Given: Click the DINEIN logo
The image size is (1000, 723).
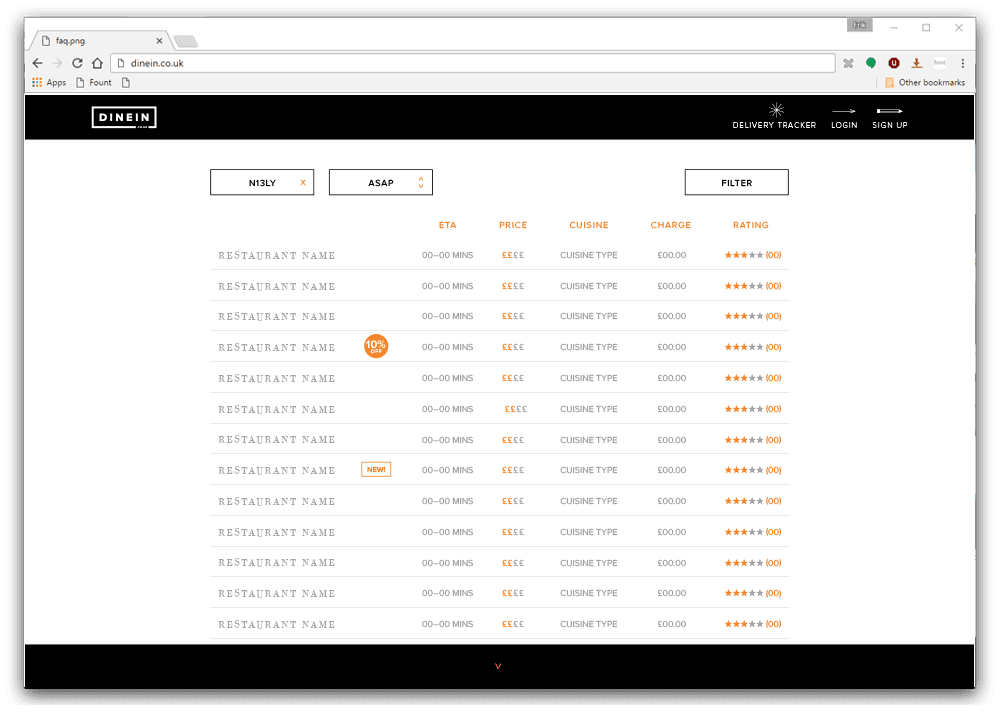Looking at the screenshot, I should click(124, 118).
